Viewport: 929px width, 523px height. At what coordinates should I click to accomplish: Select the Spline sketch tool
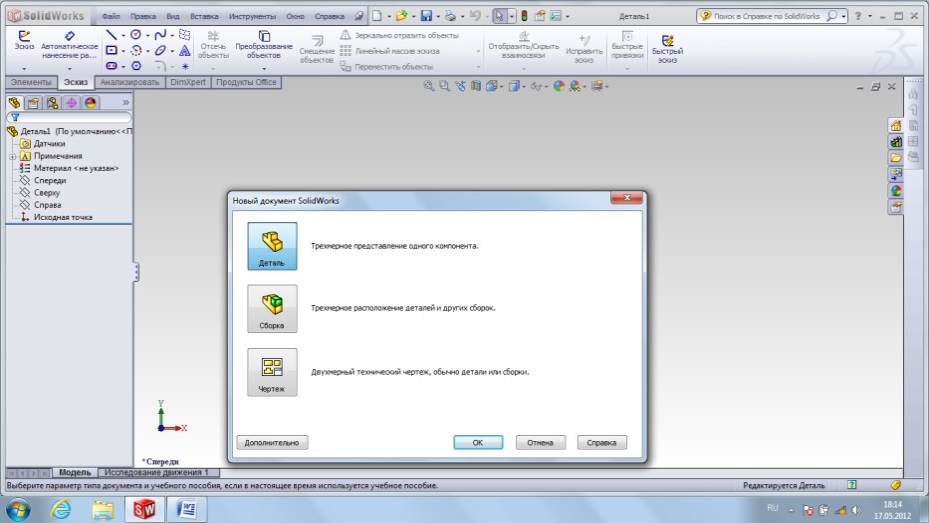tap(160, 36)
